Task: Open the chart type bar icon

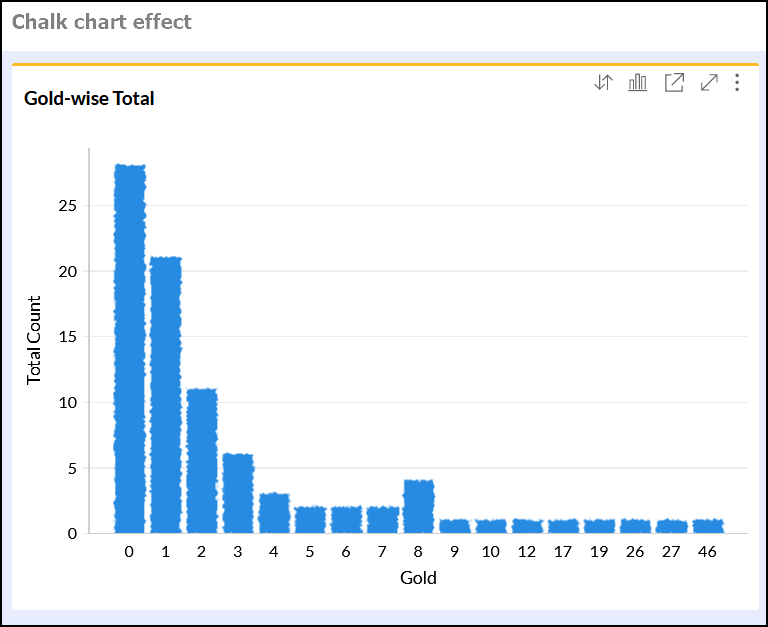Action: click(638, 83)
